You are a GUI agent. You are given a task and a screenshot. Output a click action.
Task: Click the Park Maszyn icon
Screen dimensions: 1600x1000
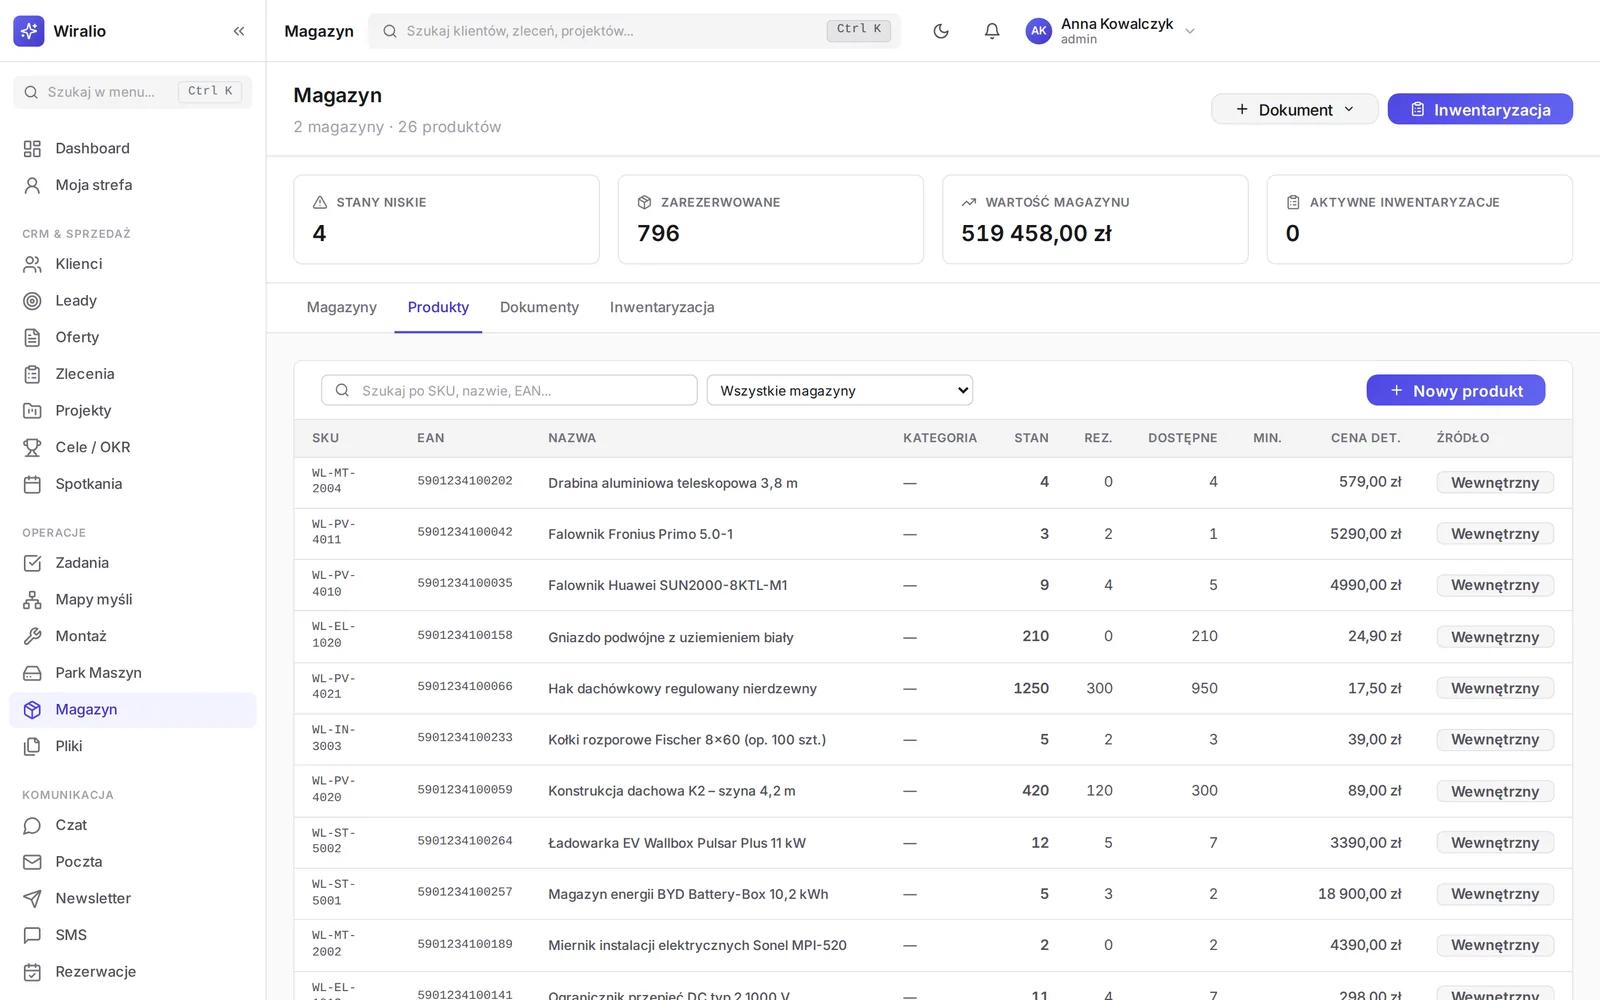pos(32,673)
